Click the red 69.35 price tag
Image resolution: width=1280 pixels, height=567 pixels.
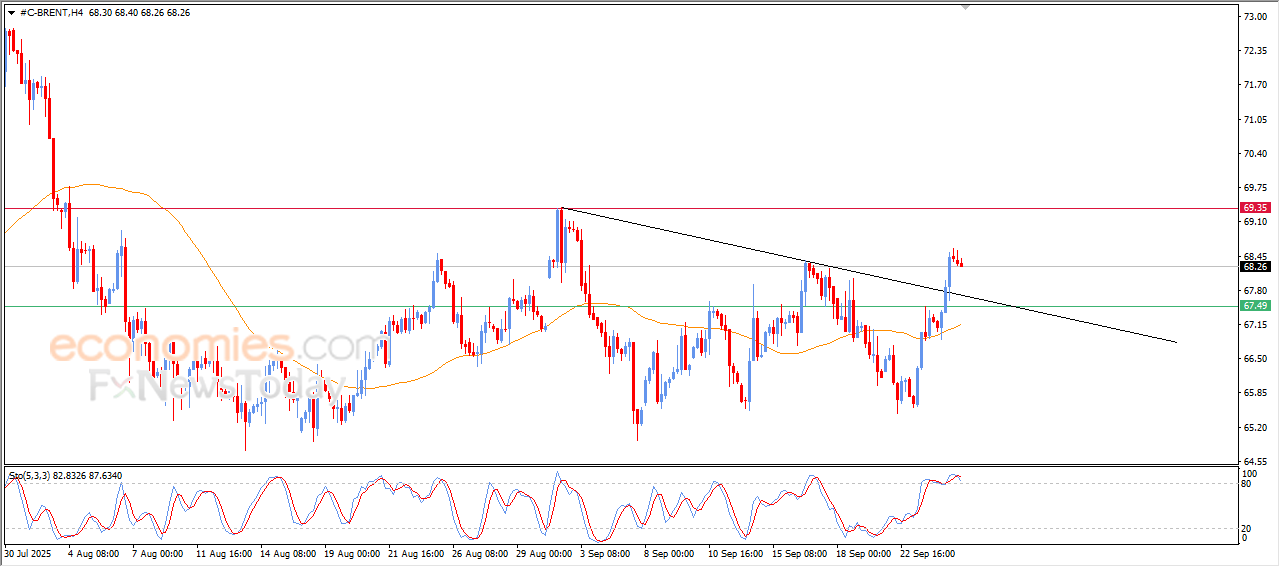pos(1254,208)
